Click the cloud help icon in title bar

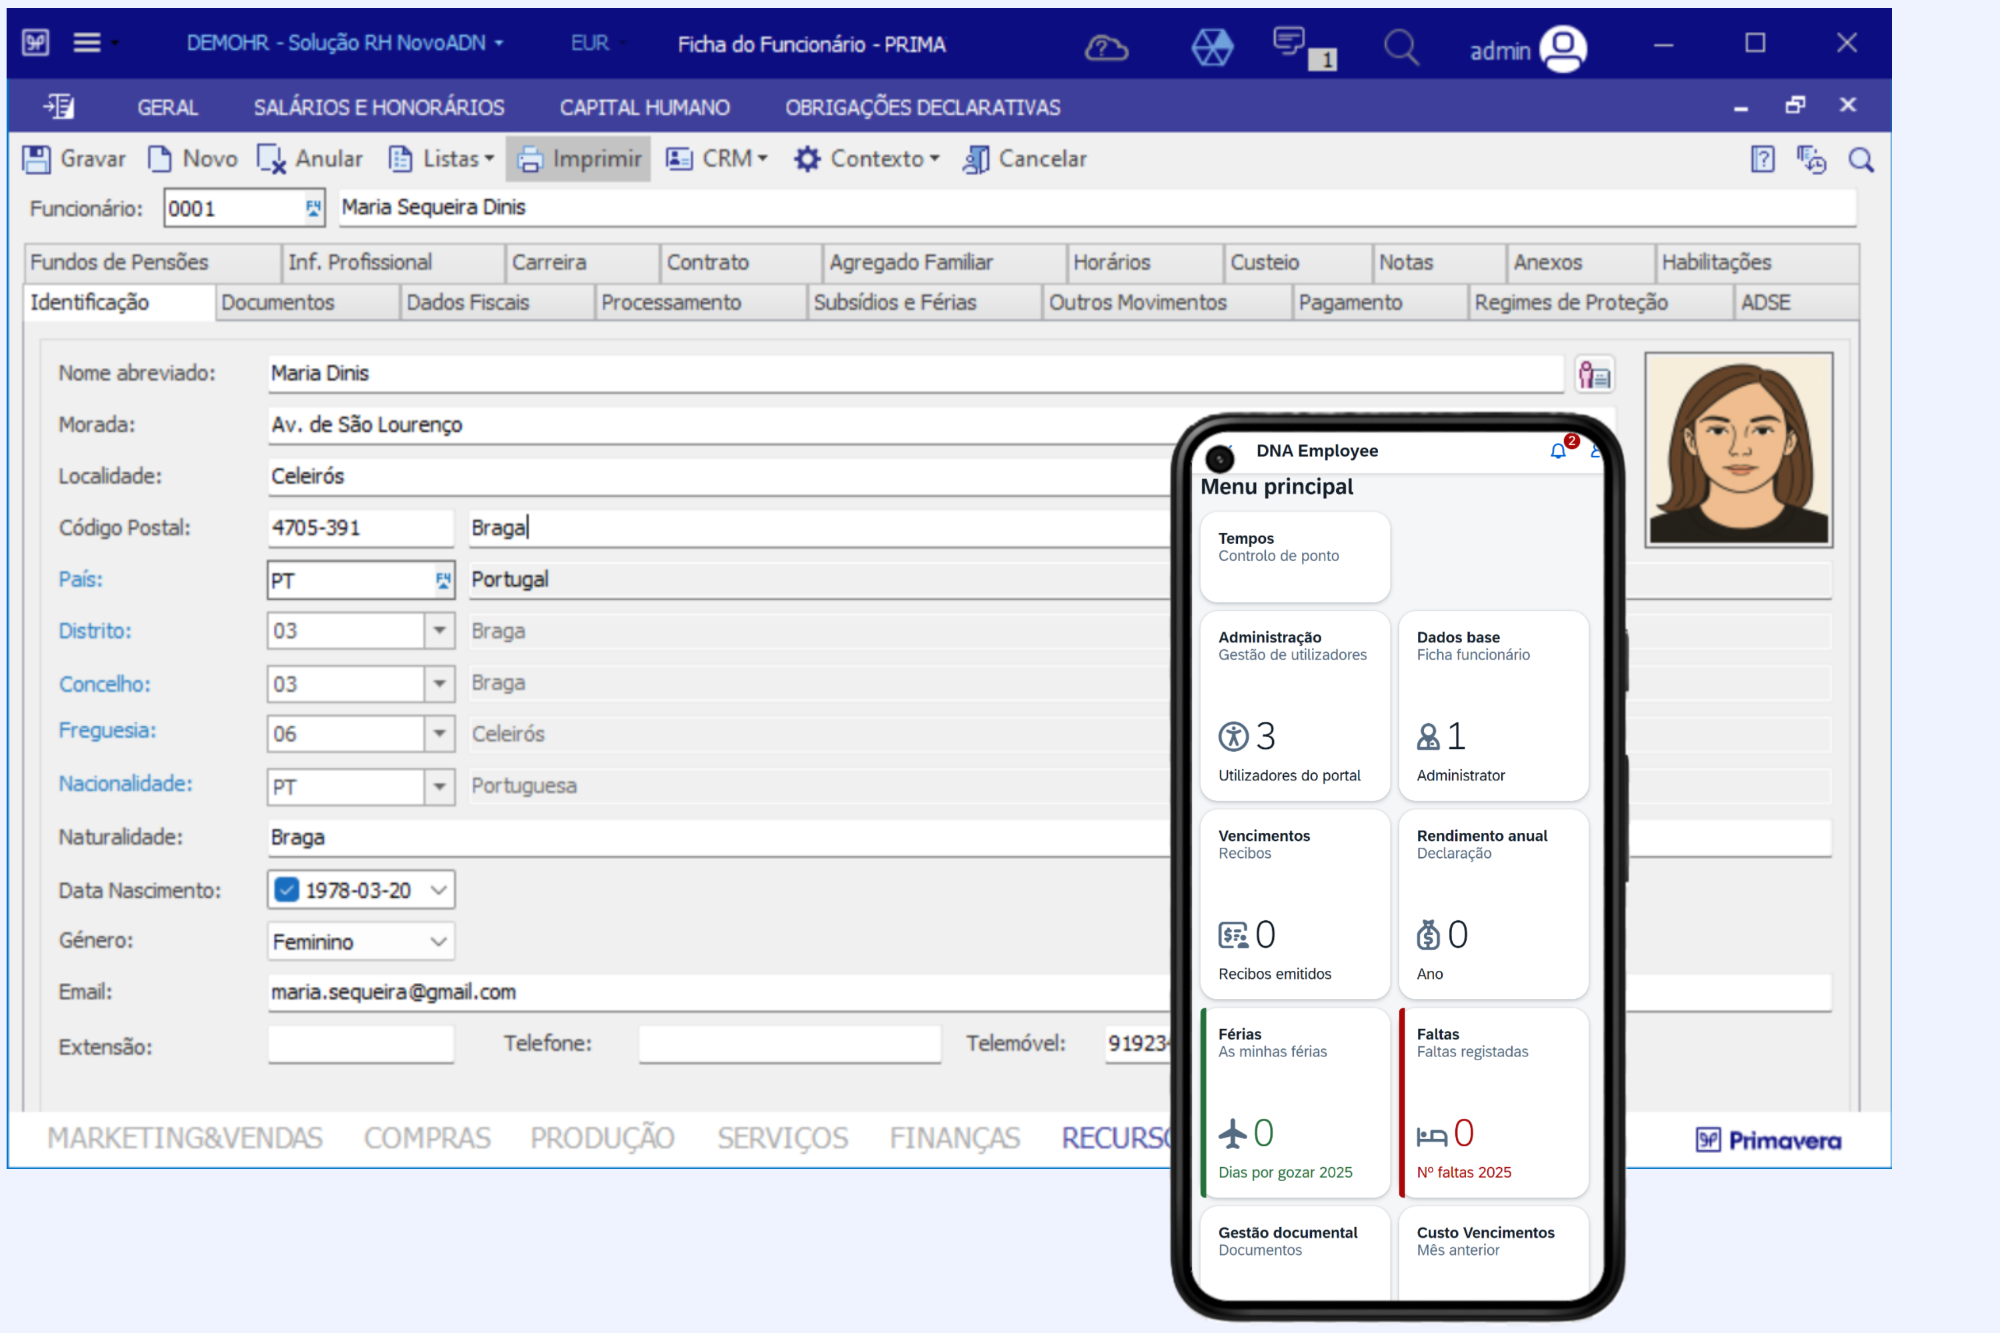1107,47
